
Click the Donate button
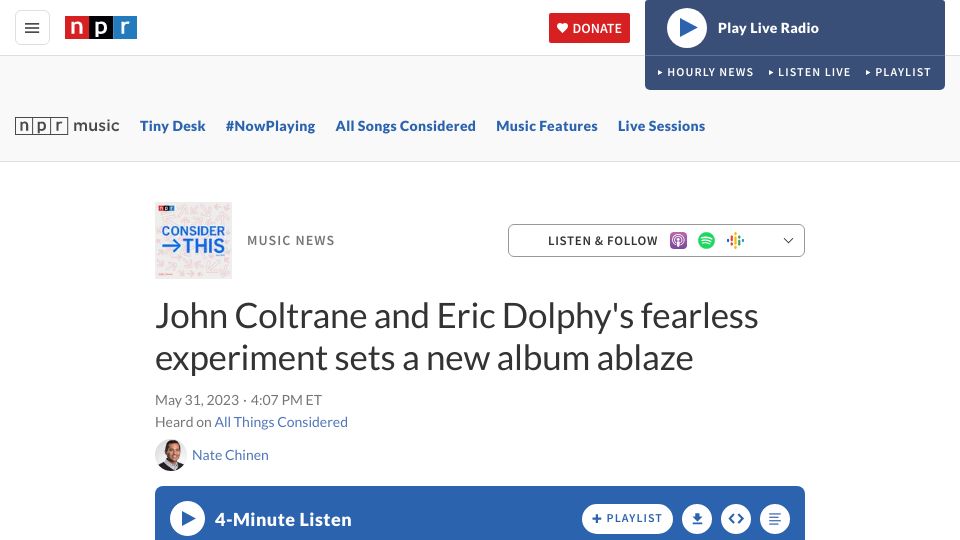tap(589, 28)
